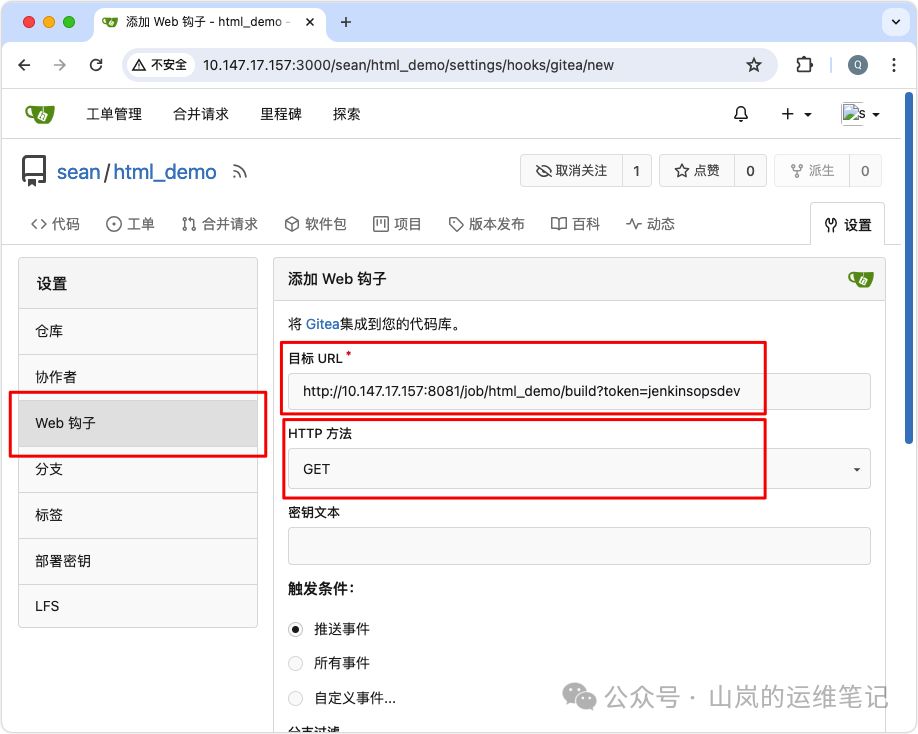Image resolution: width=918 pixels, height=734 pixels.
Task: Go back using the browser back arrow
Action: click(24, 64)
